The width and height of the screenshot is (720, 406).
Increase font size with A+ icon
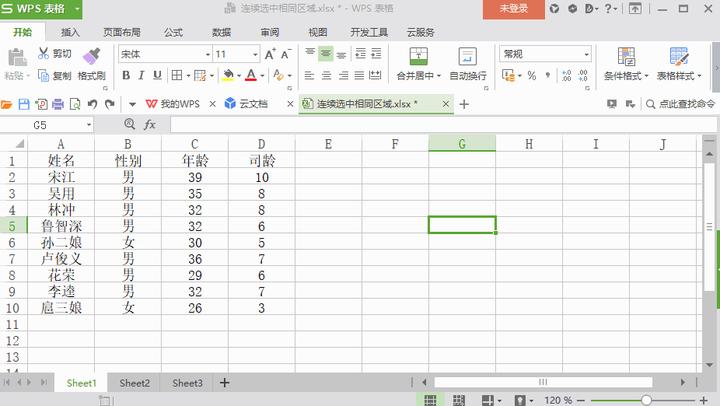click(270, 54)
